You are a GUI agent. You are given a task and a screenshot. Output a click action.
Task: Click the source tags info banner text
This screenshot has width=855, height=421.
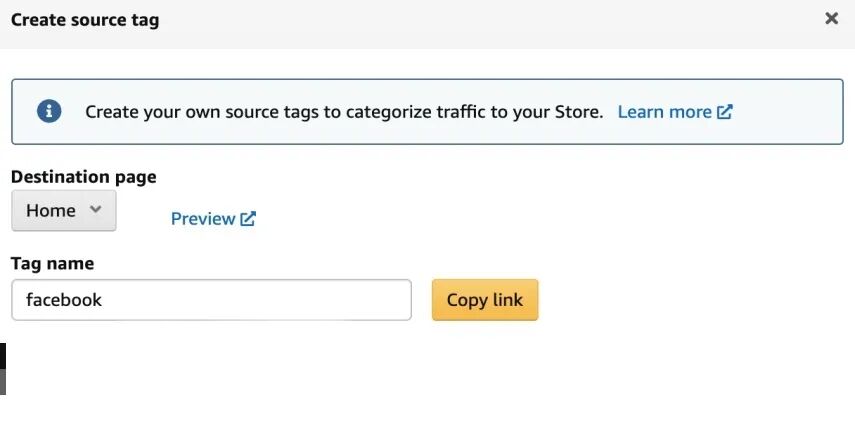coord(344,112)
